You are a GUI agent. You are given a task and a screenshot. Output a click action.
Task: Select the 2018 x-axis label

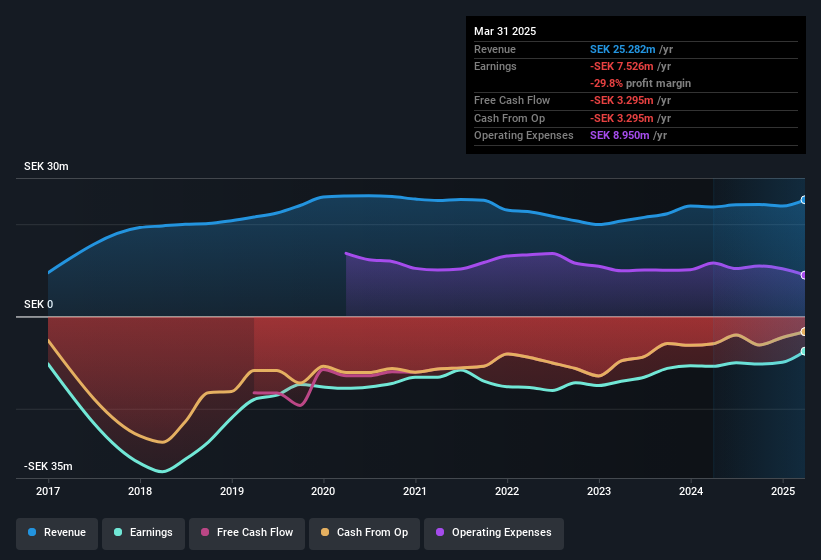coord(140,491)
